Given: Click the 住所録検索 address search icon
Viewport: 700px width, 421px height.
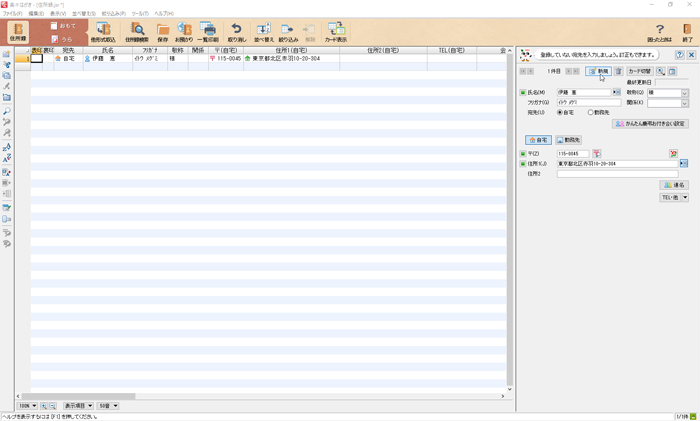Looking at the screenshot, I should (137, 32).
